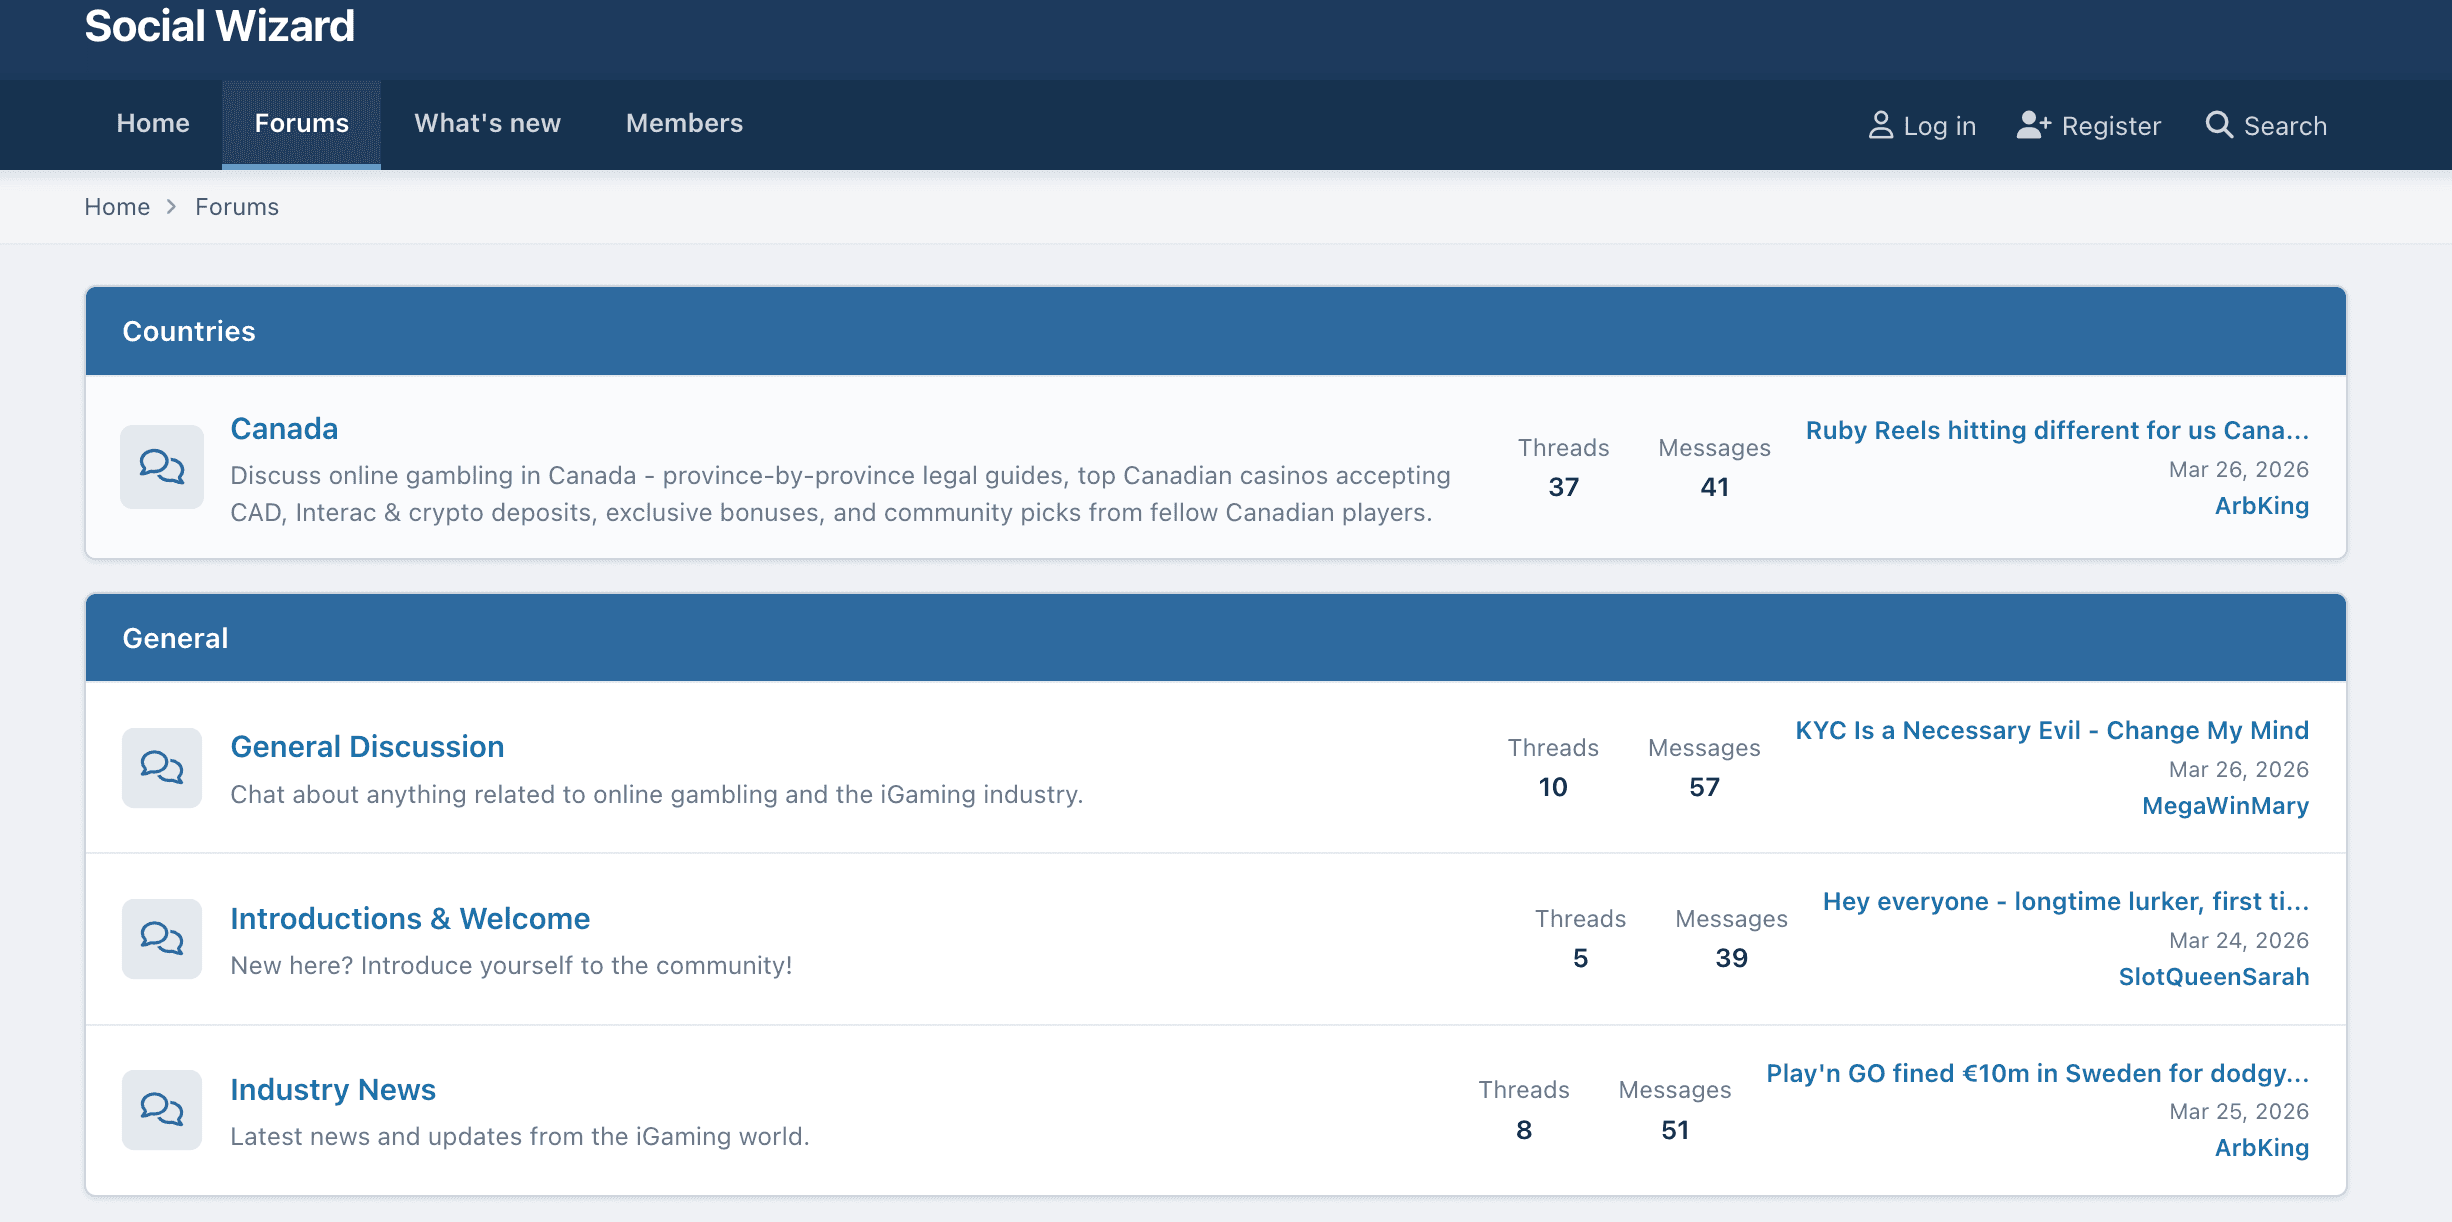2452x1222 pixels.
Task: Open the Countries category header link
Action: (x=189, y=331)
